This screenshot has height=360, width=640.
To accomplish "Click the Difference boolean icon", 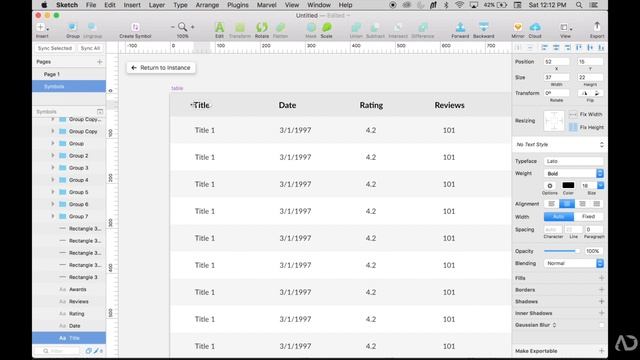I will click(x=423, y=27).
